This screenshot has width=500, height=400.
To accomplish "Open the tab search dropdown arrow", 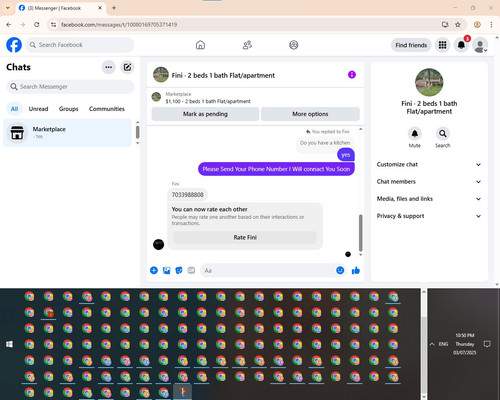I will pos(8,8).
